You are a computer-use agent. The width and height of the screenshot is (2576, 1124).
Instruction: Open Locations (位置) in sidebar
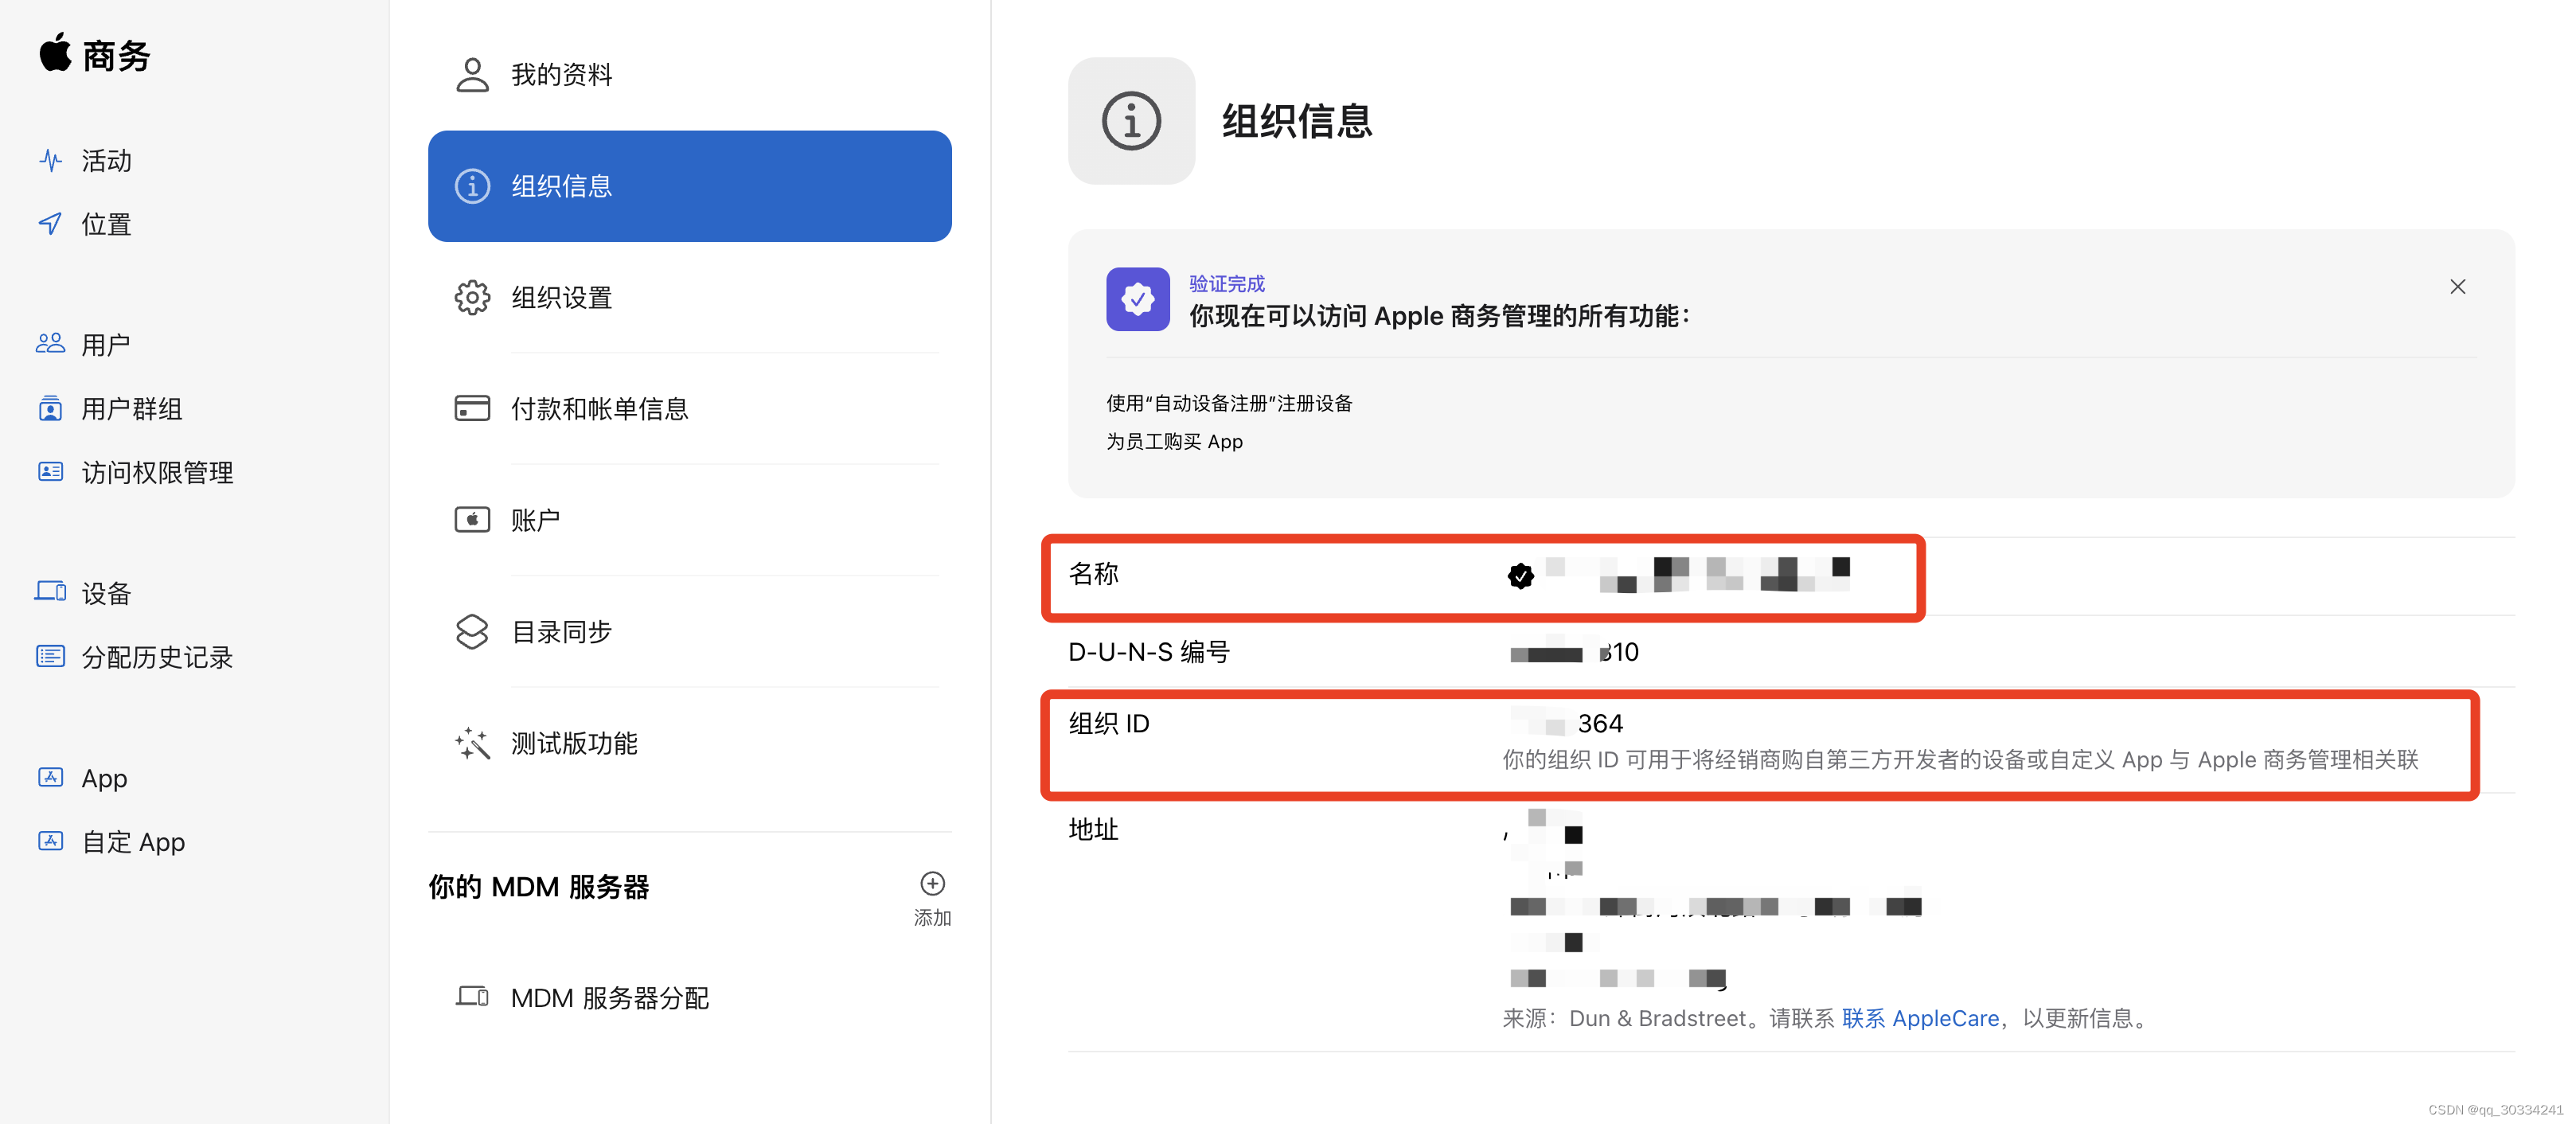106,224
